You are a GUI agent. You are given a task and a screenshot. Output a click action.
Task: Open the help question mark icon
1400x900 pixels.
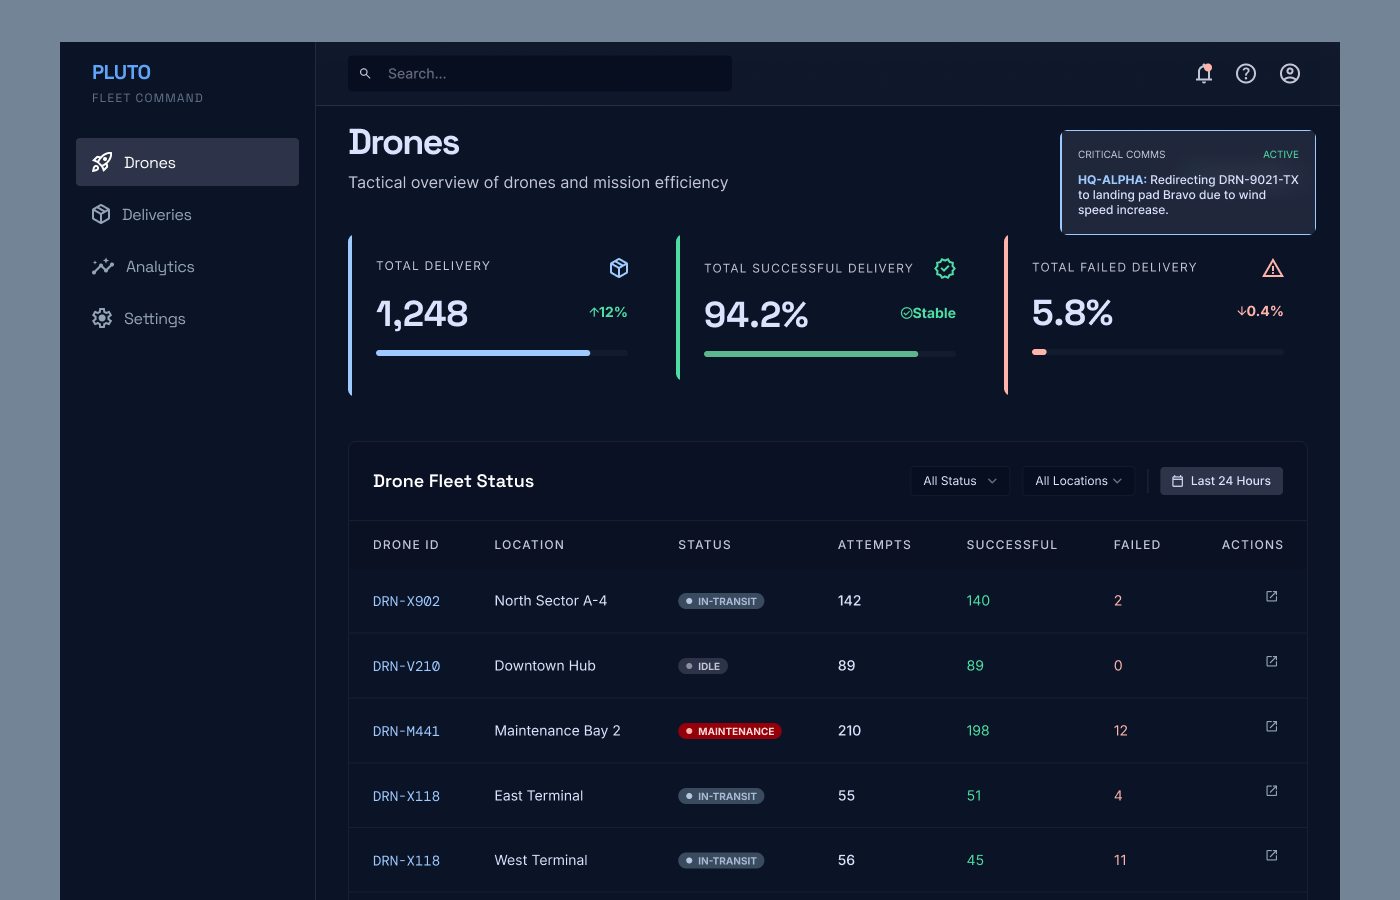(1246, 73)
